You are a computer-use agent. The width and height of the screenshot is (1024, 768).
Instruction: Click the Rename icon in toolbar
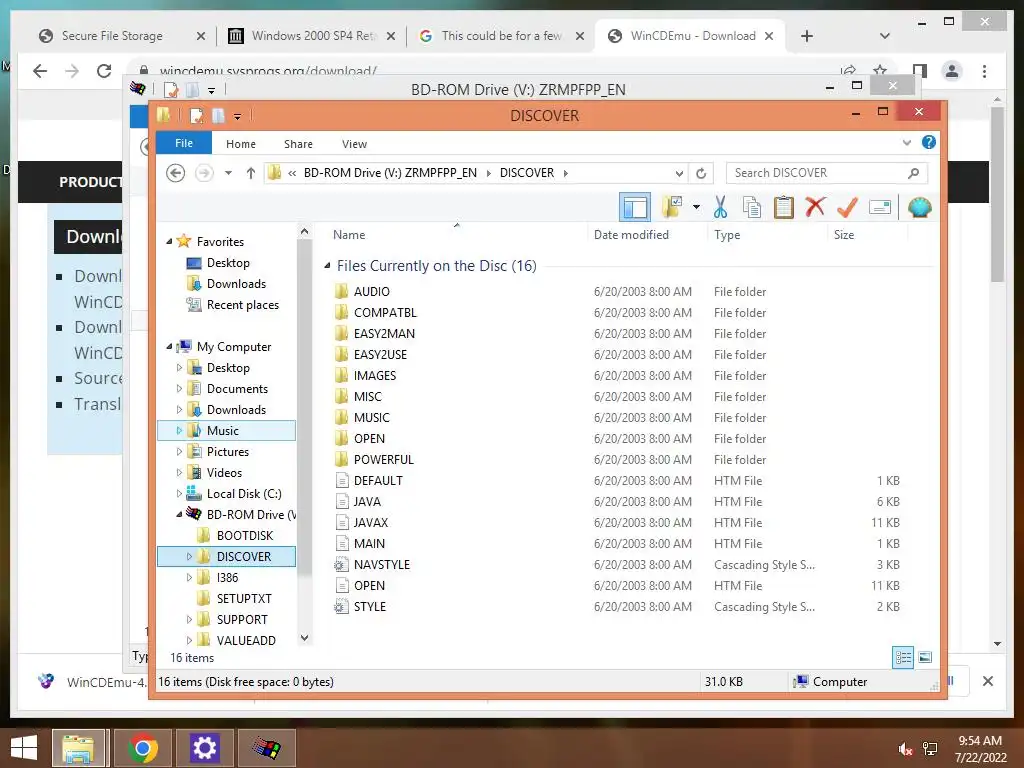coord(880,208)
